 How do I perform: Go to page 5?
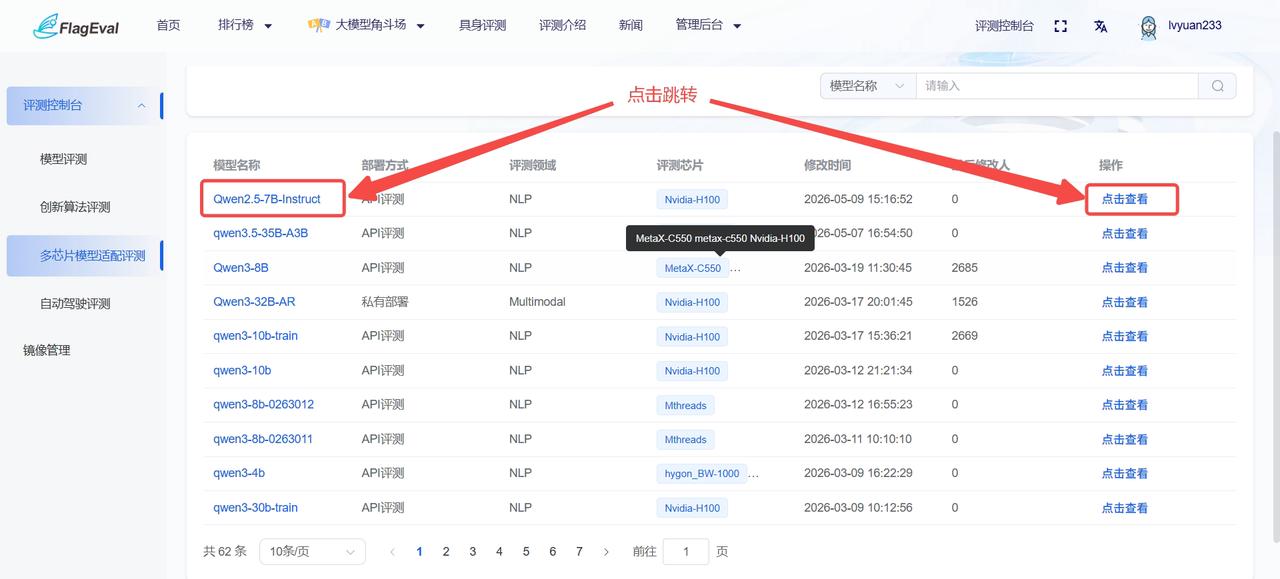pyautogui.click(x=526, y=551)
